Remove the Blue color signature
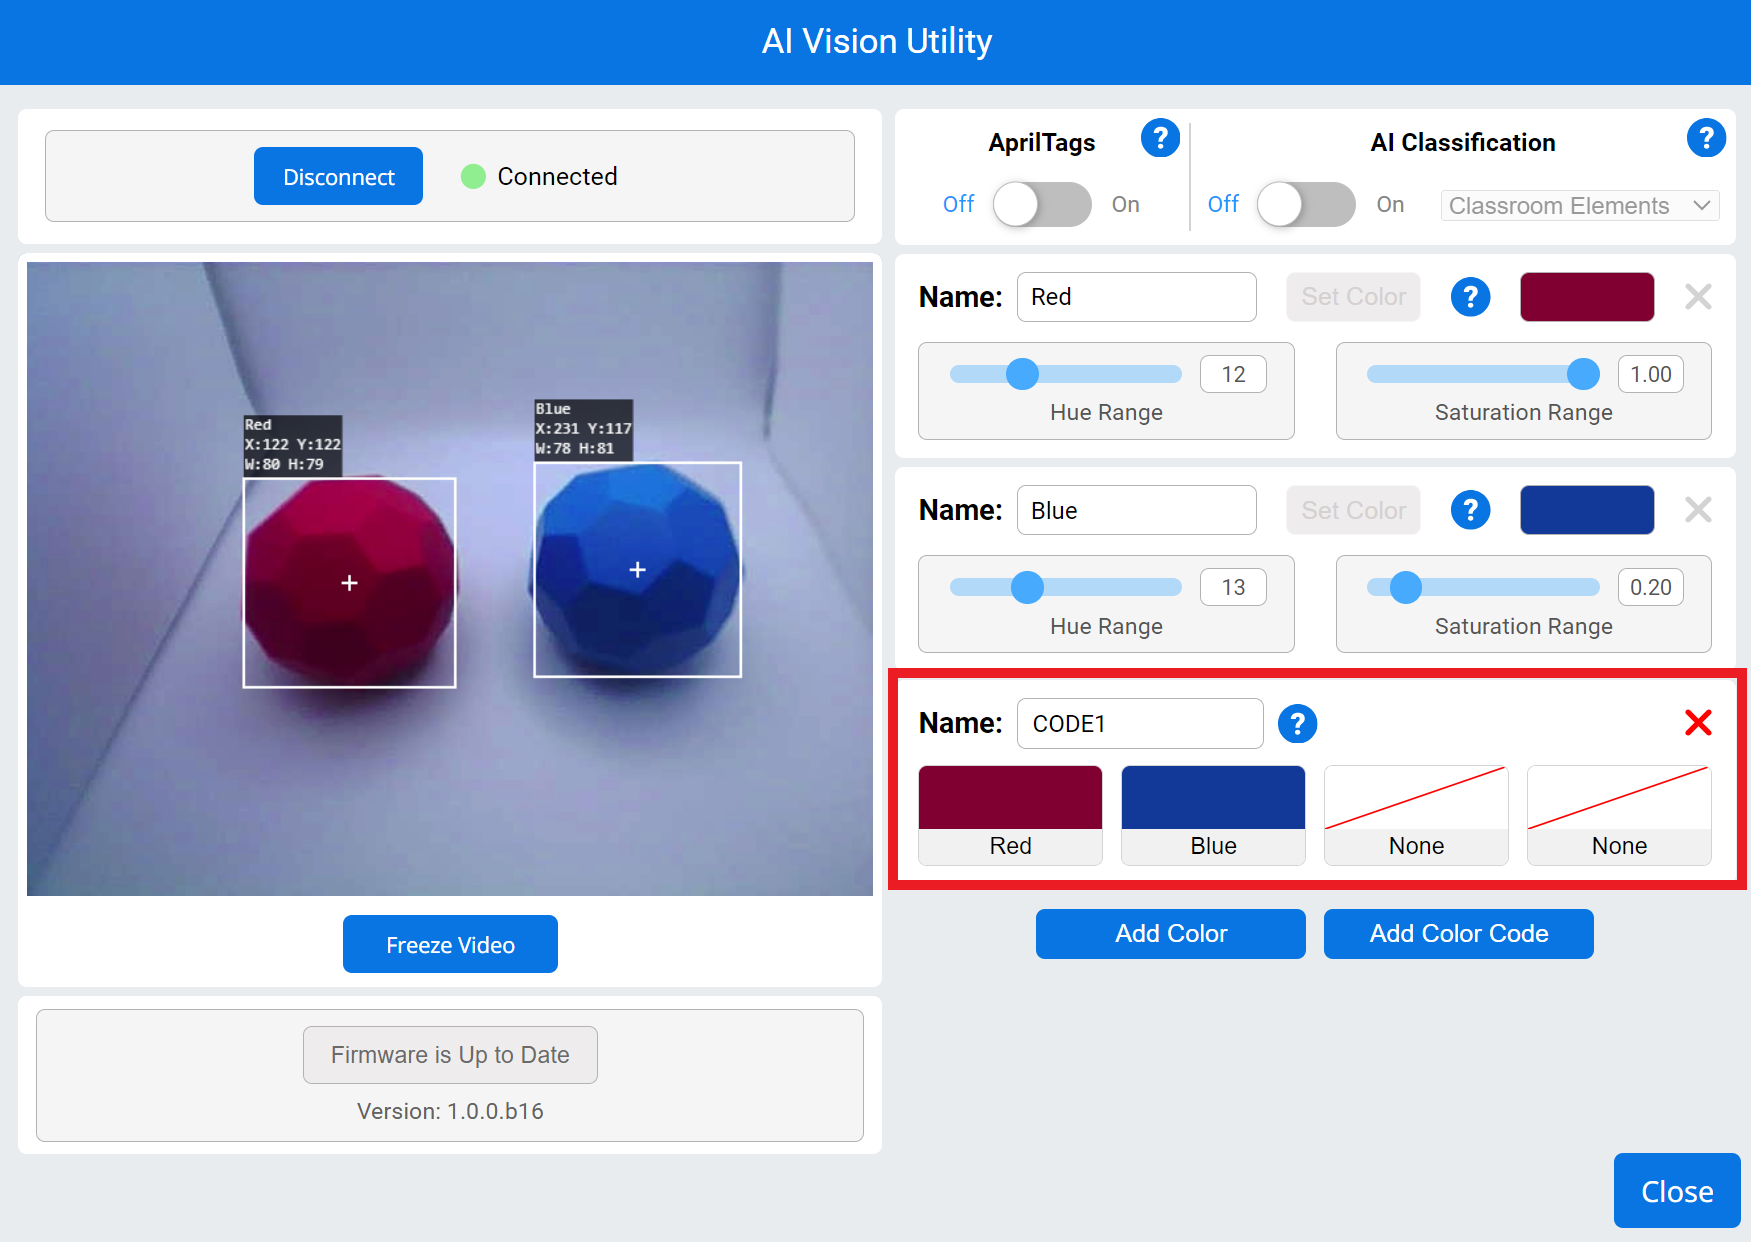Viewport: 1751px width, 1242px height. (1698, 509)
